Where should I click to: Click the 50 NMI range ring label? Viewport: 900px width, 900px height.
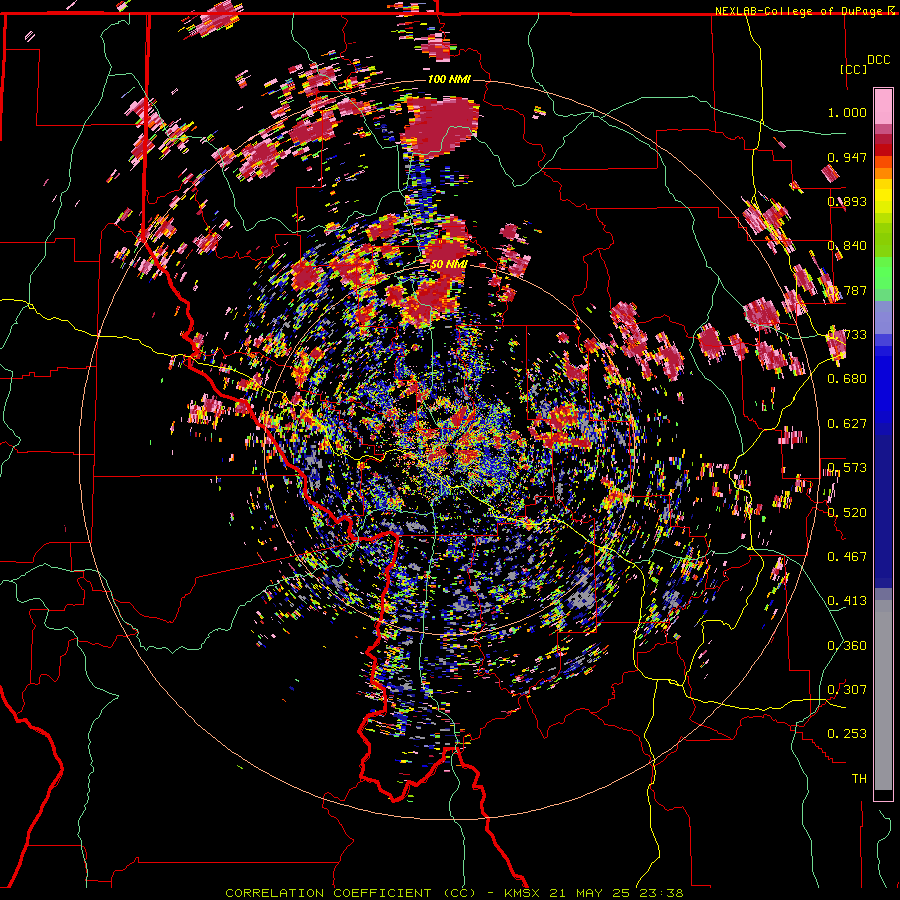point(449,264)
